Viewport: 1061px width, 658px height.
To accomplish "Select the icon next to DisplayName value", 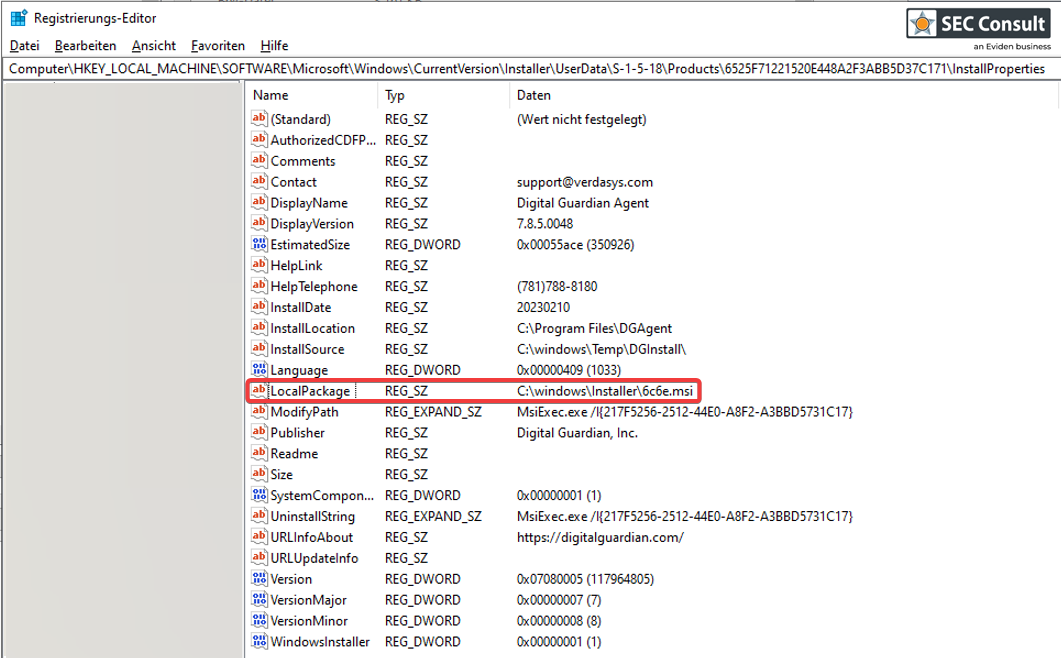I will tap(260, 203).
